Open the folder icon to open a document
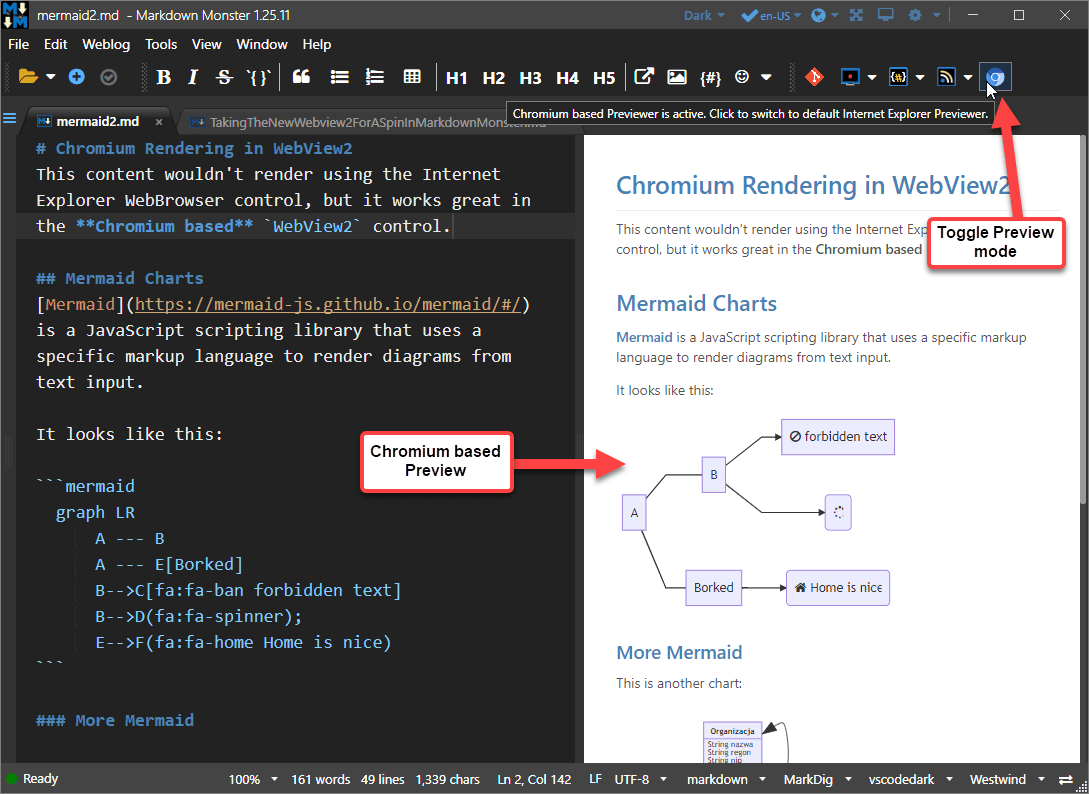The height and width of the screenshot is (794, 1089). (x=28, y=76)
